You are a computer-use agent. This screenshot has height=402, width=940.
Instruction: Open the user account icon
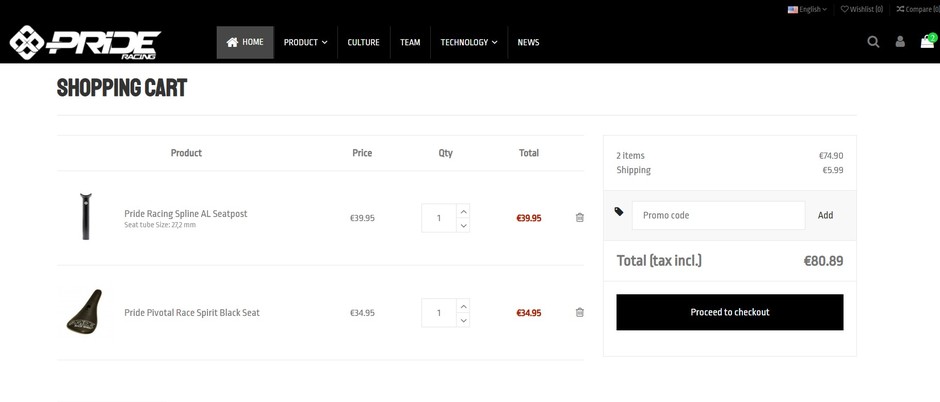(x=900, y=42)
